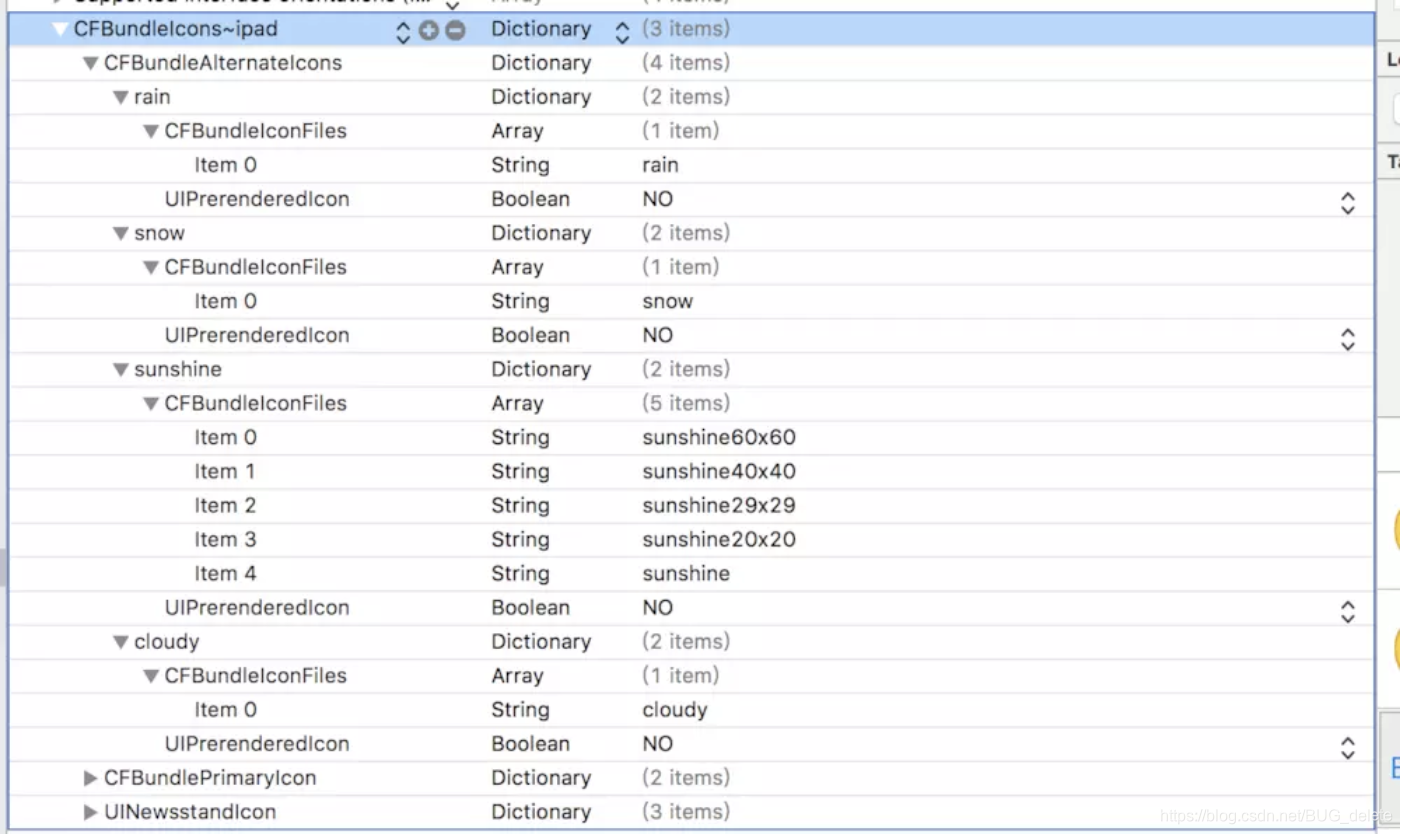Remove the CFBundleIcons~ipad row with the minus icon

[x=455, y=31]
